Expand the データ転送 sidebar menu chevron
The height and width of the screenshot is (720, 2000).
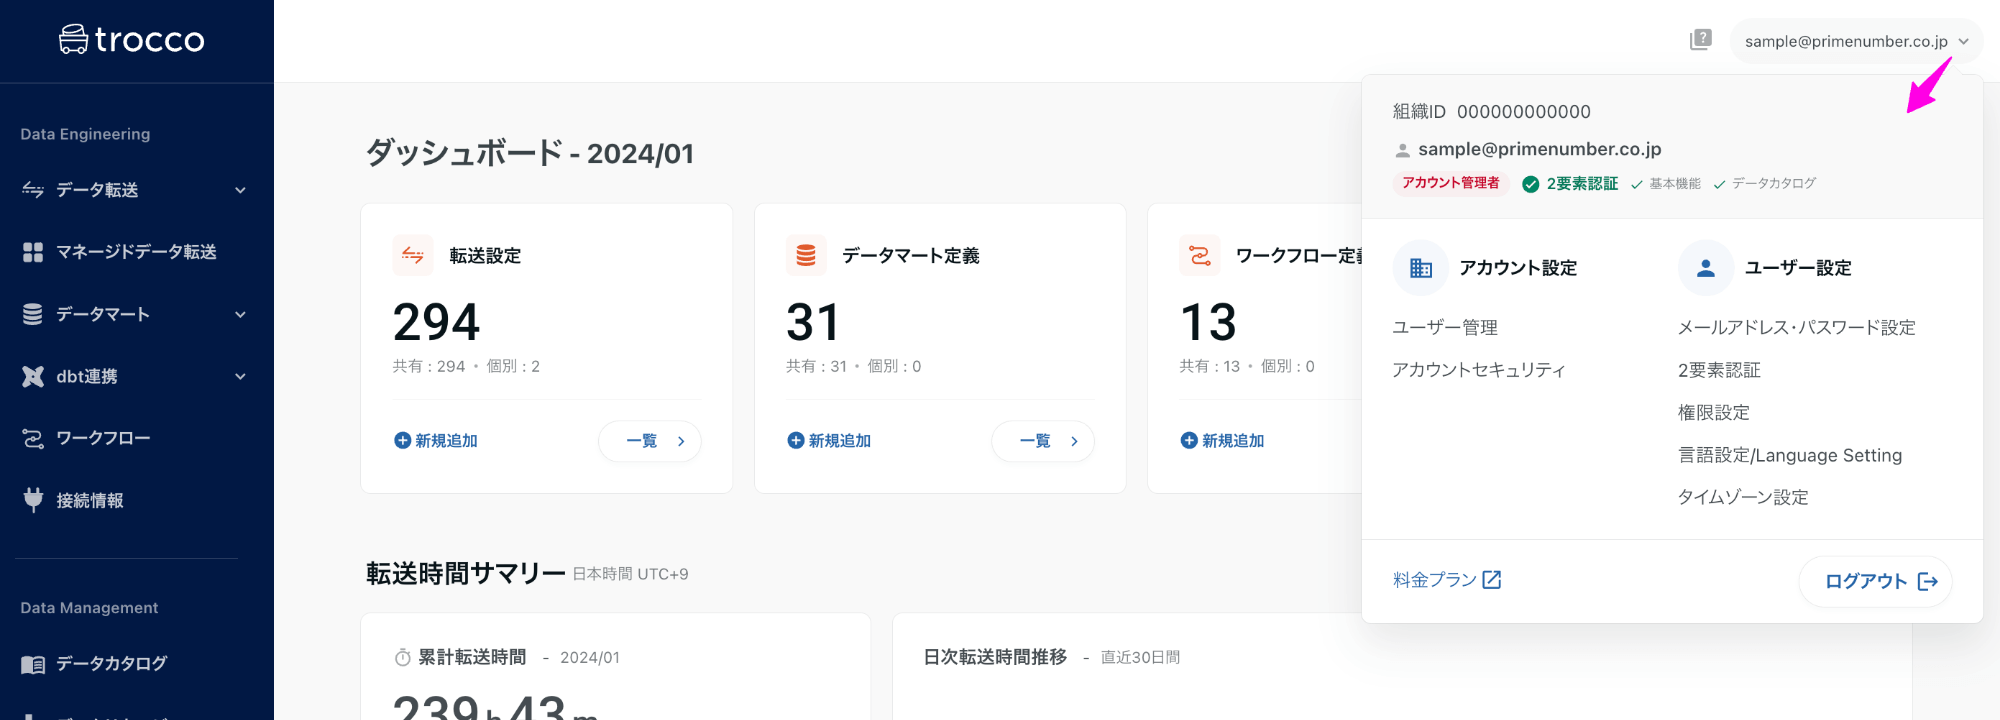[x=240, y=190]
